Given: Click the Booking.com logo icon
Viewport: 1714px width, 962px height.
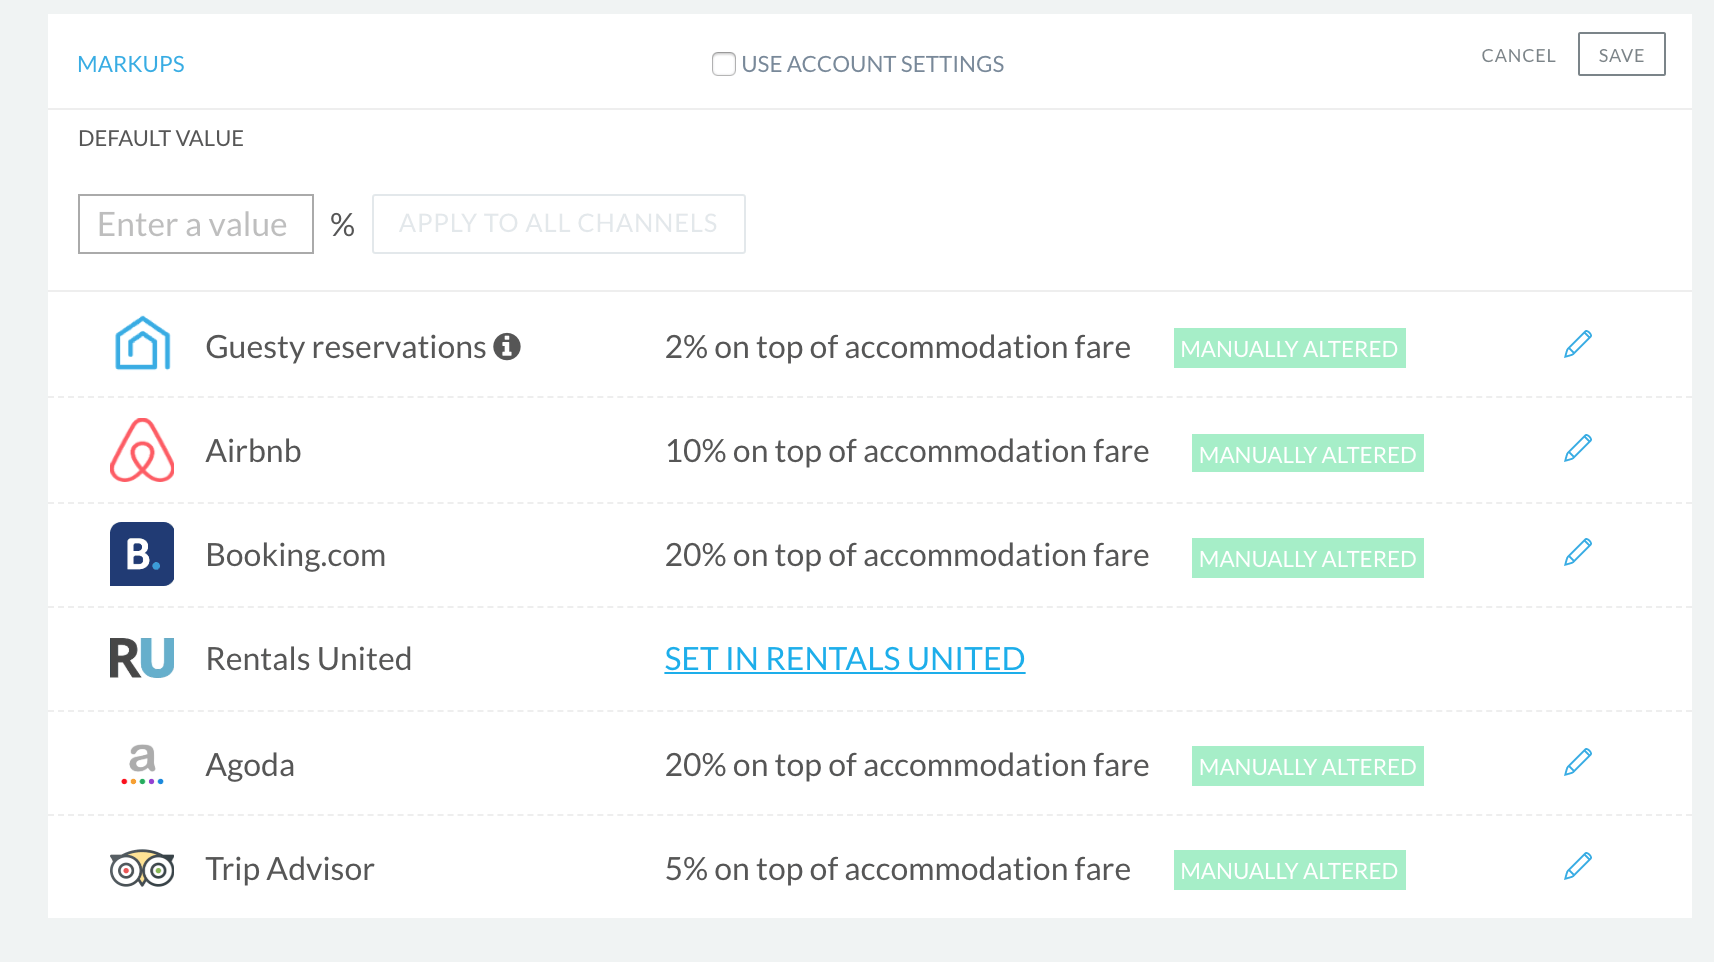Looking at the screenshot, I should tap(142, 554).
